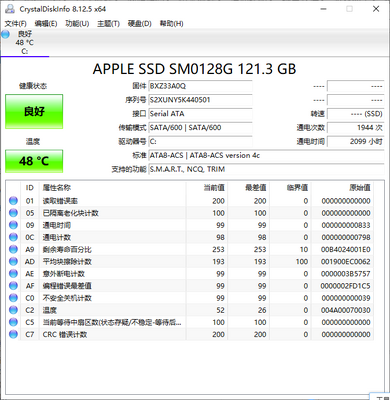
Task: Click status orb for ID 01 读取错误率
Action: pos(13,201)
